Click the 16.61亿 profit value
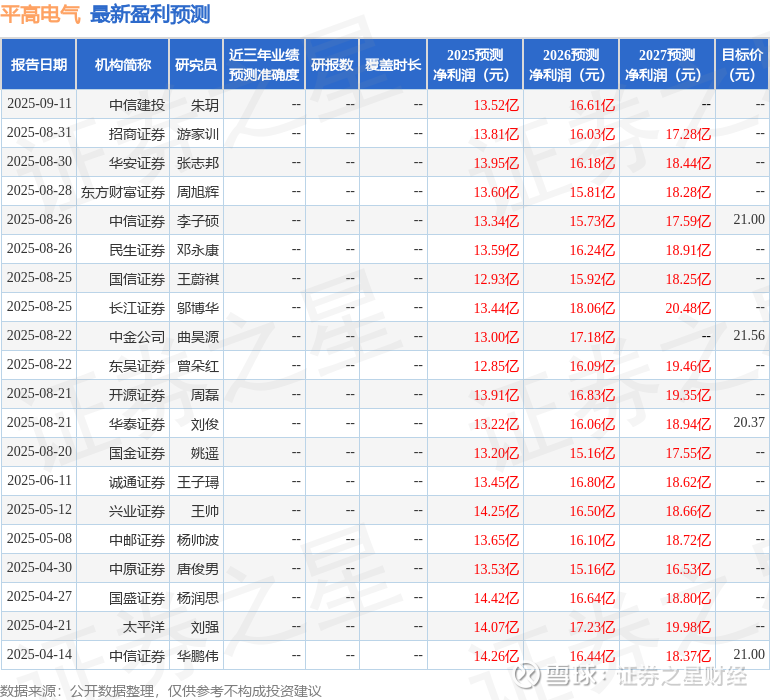 coord(592,105)
